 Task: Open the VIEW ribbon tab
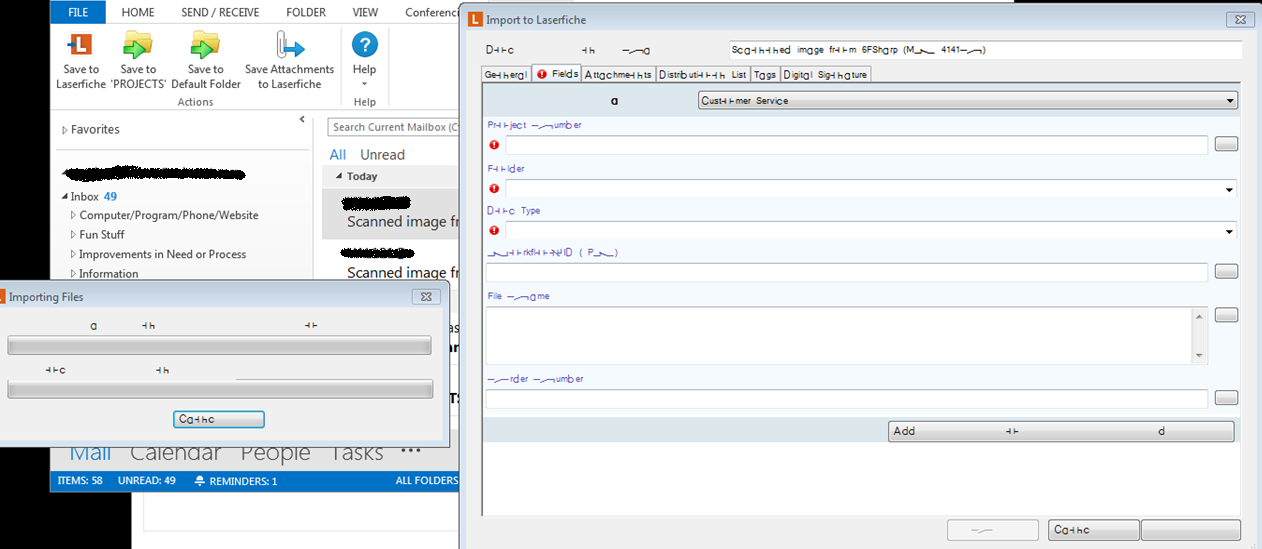[x=365, y=12]
